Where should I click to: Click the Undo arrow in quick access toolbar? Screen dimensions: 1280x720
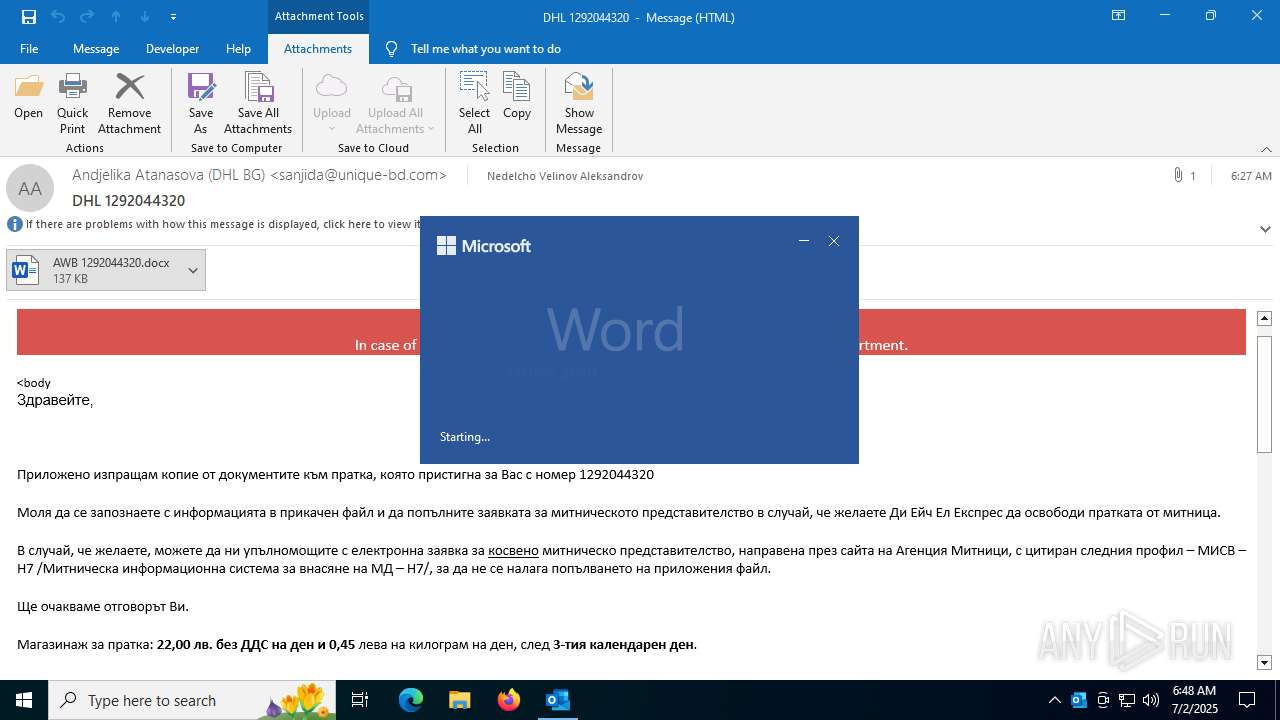[x=58, y=17]
